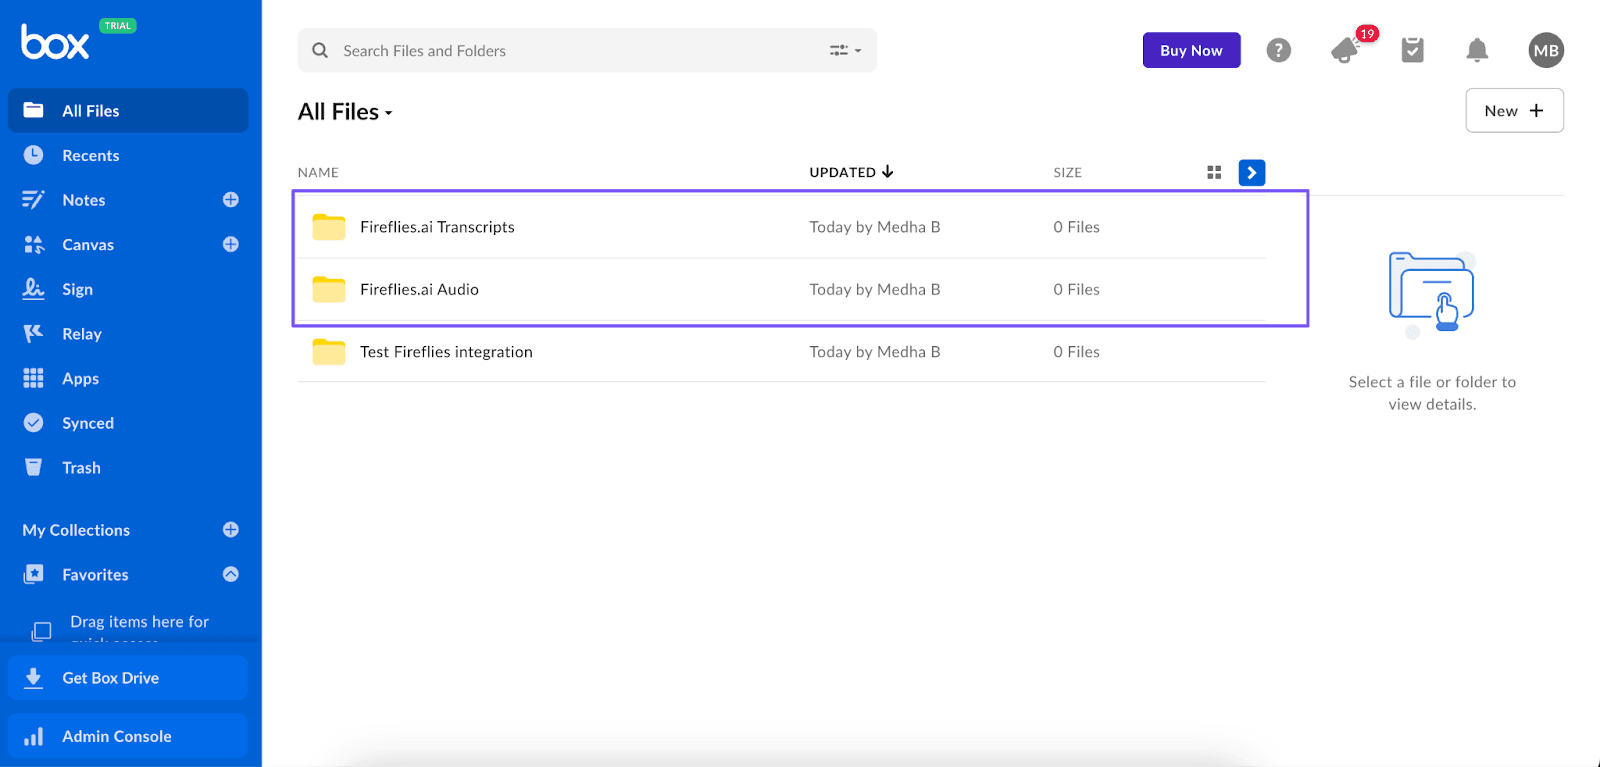Viewport: 1600px width, 767px height.
Task: Click Get Box Drive download icon
Action: 33,678
